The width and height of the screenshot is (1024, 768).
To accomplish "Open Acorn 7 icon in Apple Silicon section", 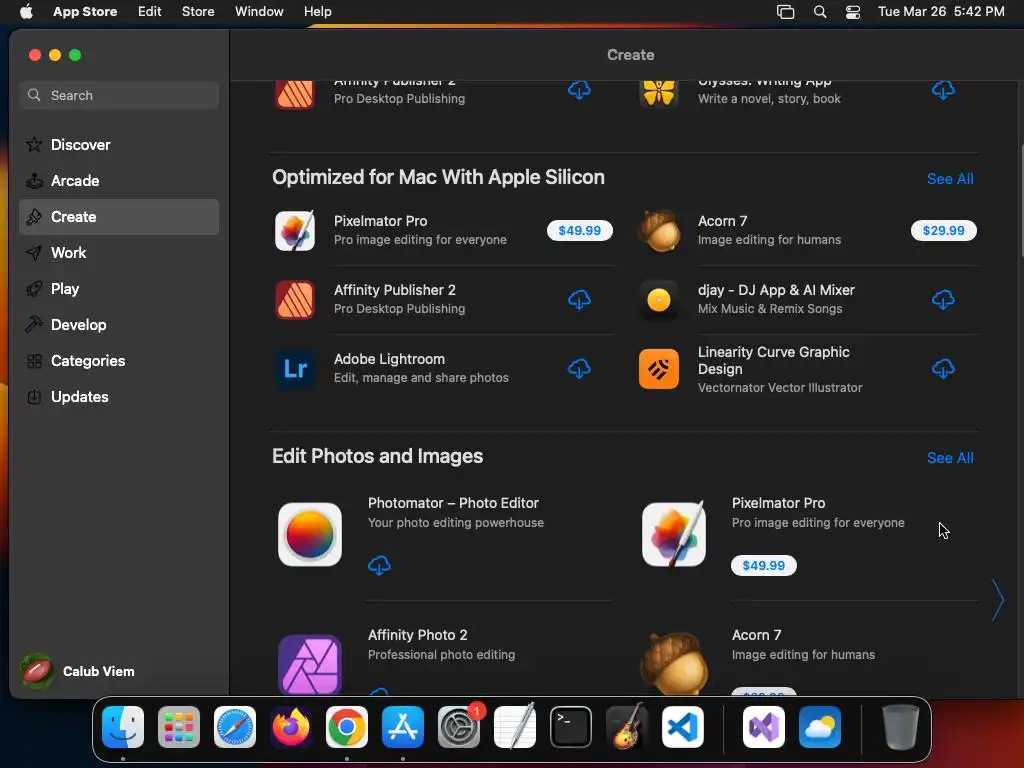I will [x=658, y=231].
